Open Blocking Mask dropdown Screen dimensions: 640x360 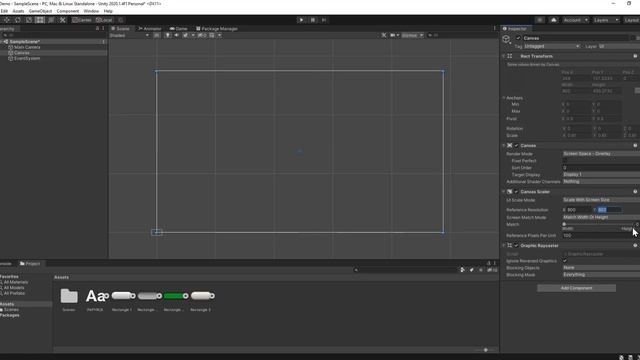click(601, 275)
